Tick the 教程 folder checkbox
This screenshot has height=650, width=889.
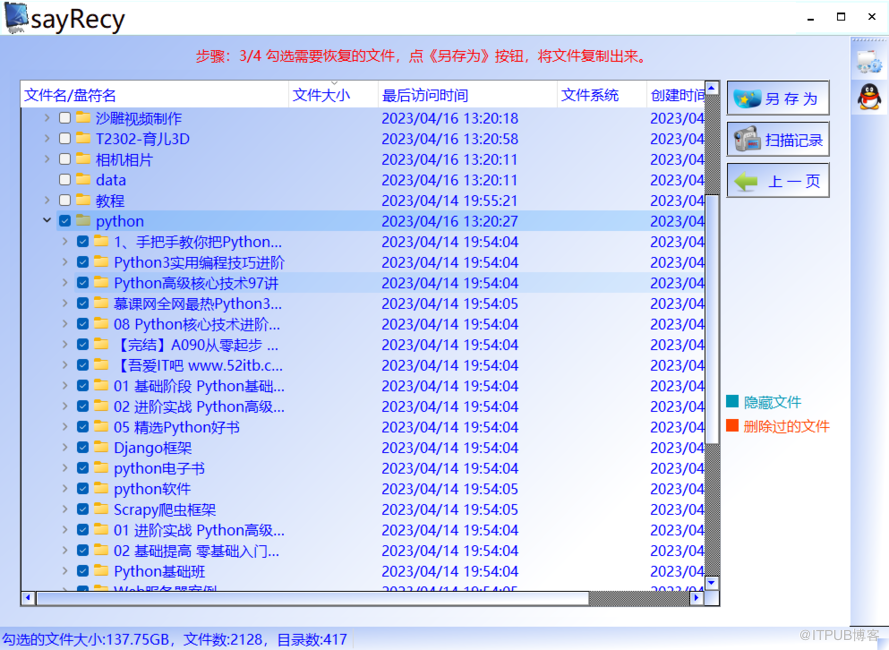click(65, 200)
